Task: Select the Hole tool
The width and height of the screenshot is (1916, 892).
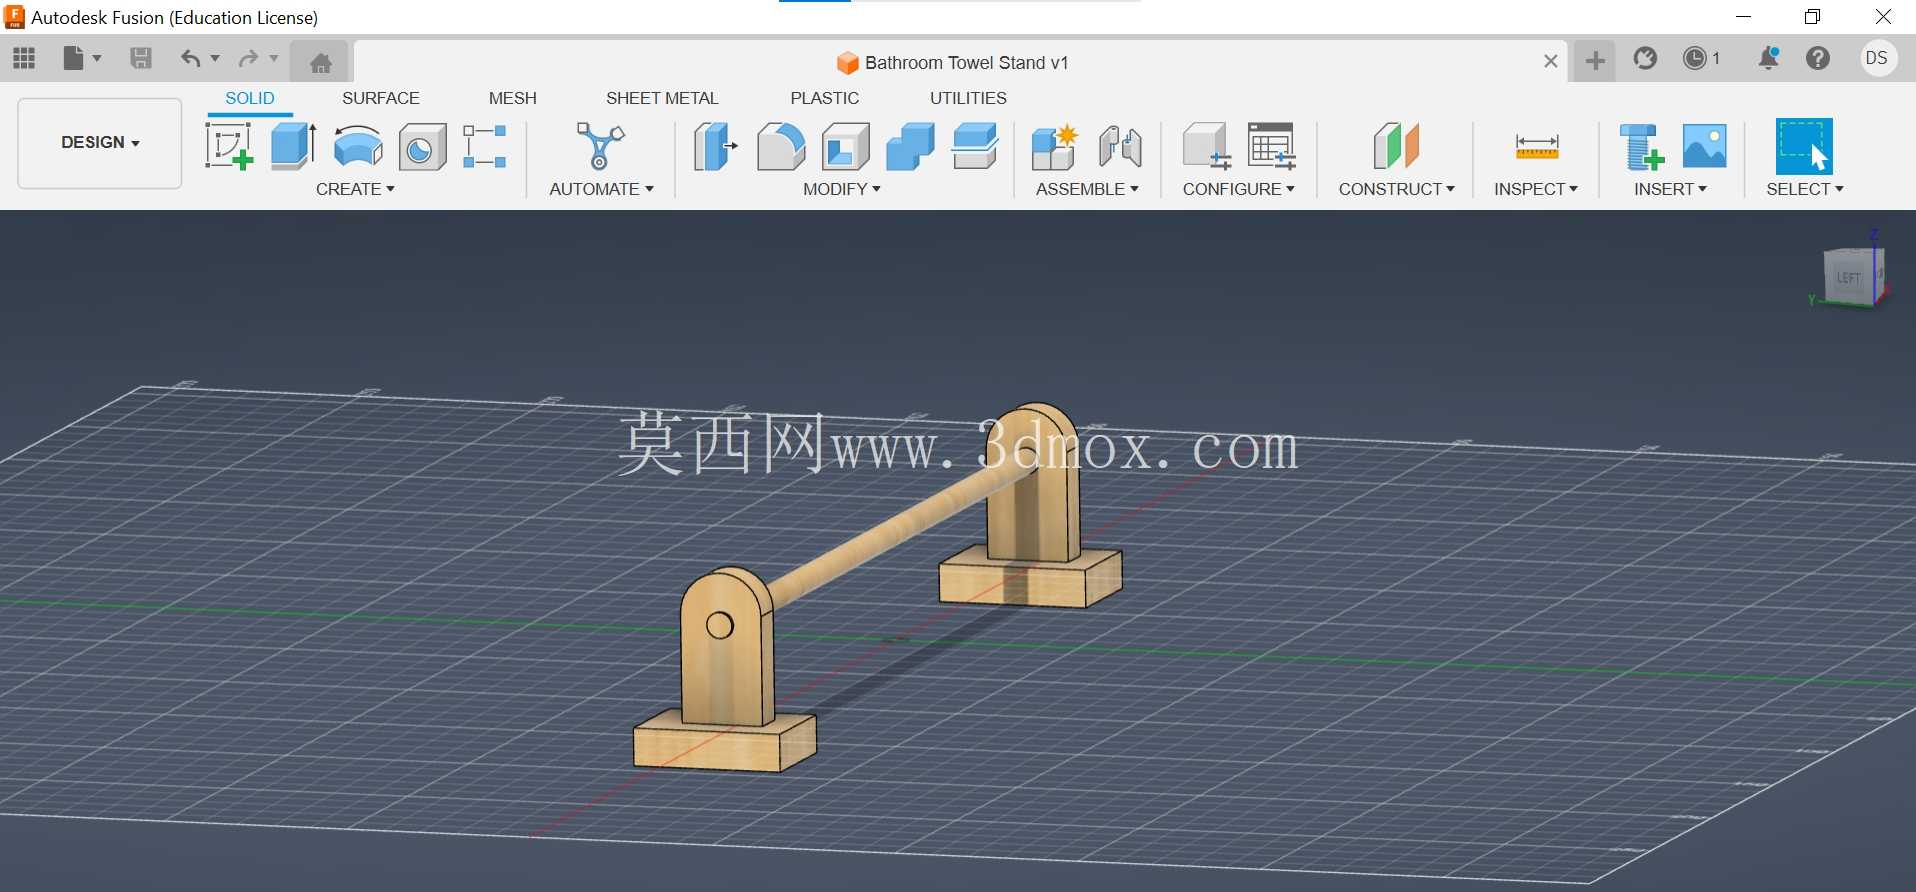Action: click(x=422, y=147)
